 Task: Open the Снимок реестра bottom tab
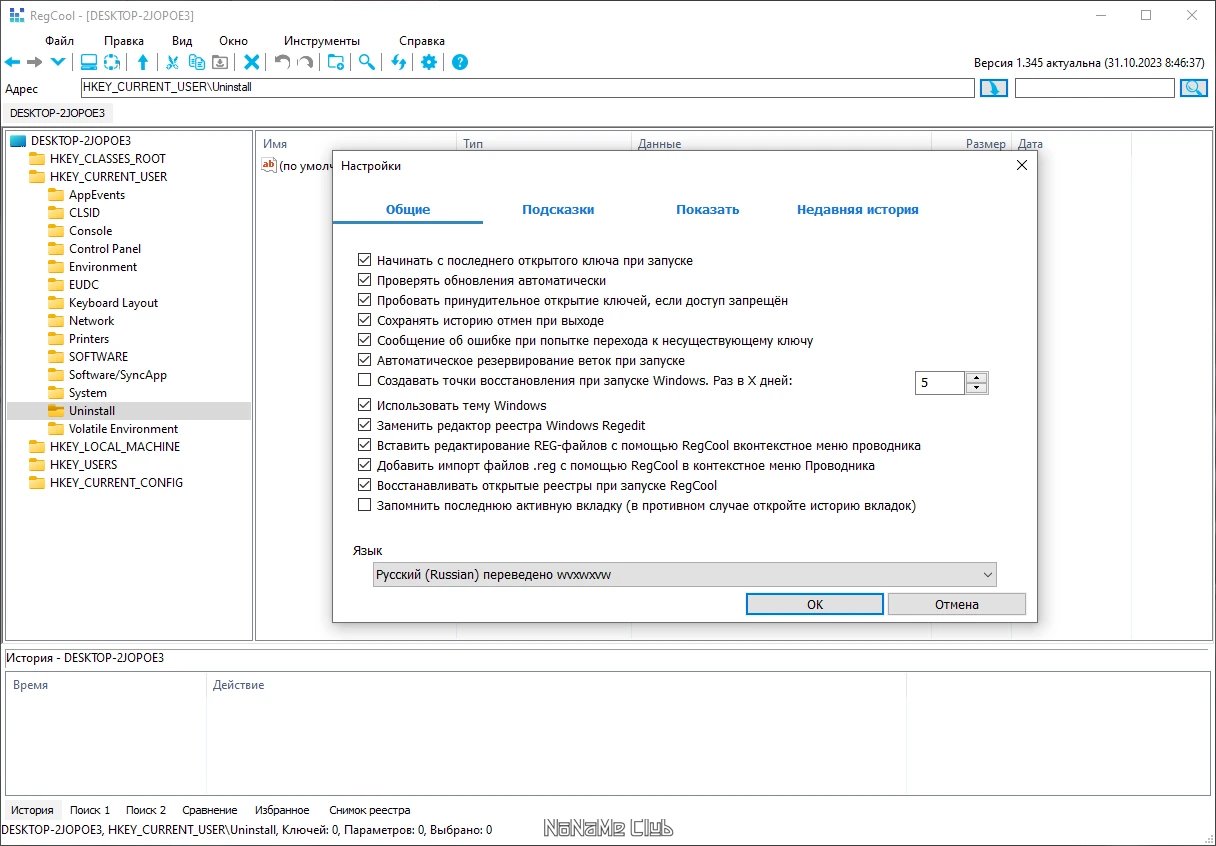369,810
